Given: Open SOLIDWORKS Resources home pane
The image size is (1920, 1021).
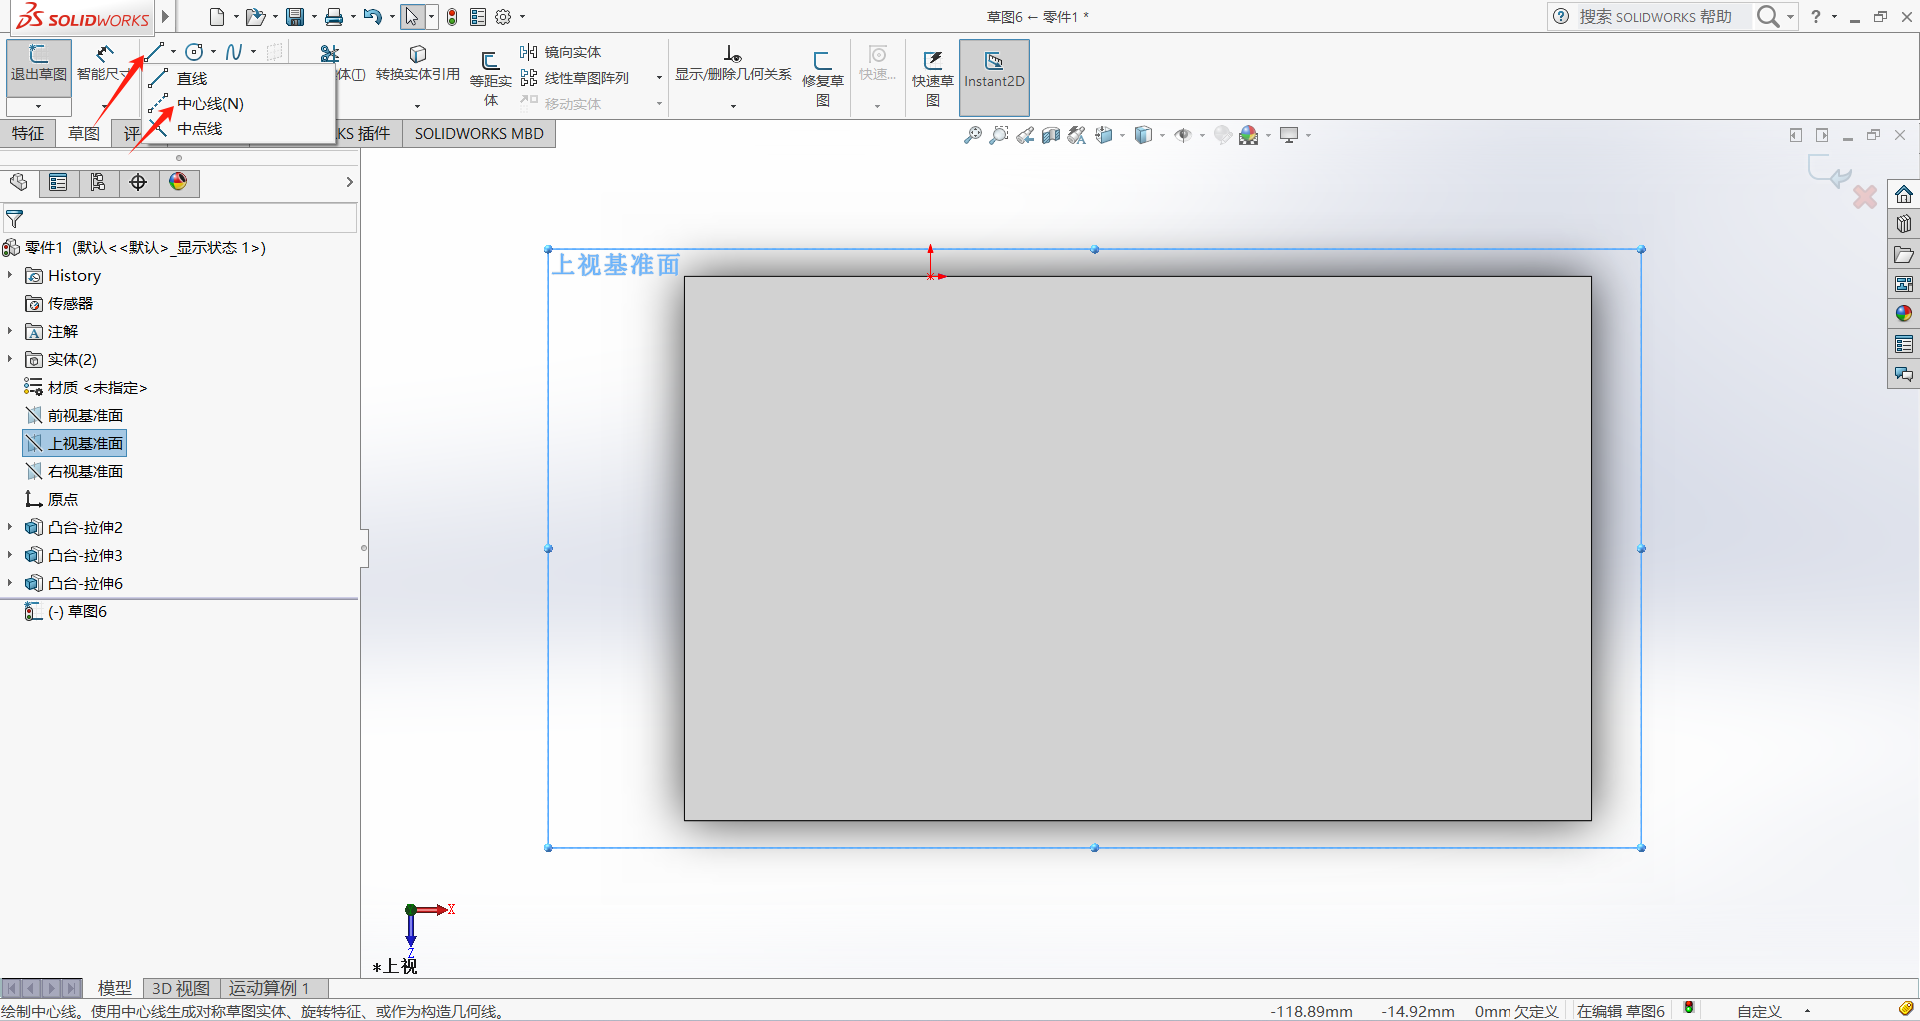Looking at the screenshot, I should tap(1903, 194).
